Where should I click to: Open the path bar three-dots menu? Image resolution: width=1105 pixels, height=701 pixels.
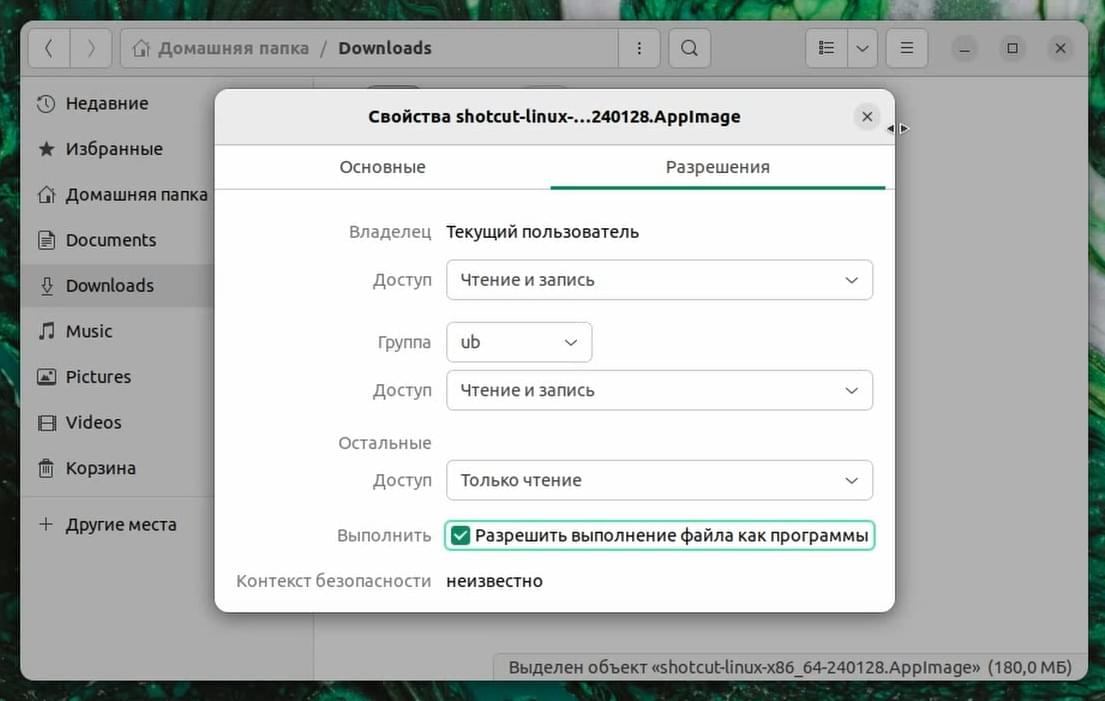pyautogui.click(x=639, y=48)
